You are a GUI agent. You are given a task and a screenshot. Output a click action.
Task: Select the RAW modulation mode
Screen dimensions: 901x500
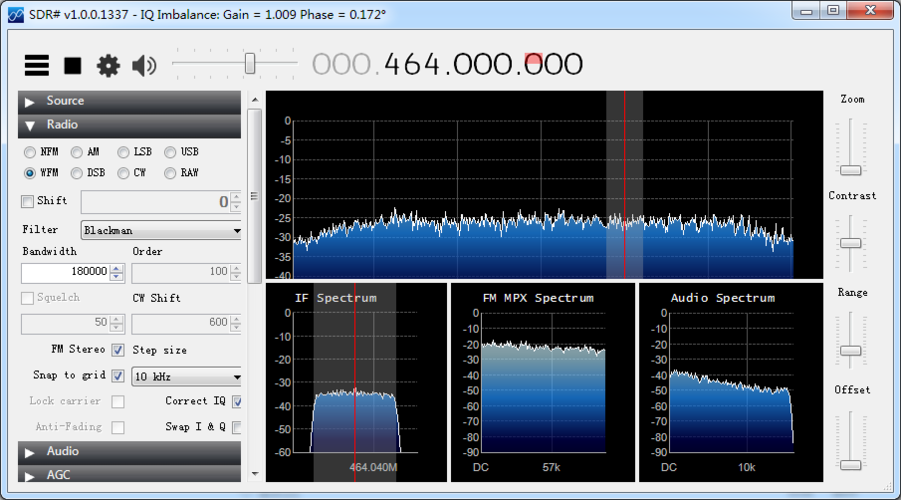170,173
